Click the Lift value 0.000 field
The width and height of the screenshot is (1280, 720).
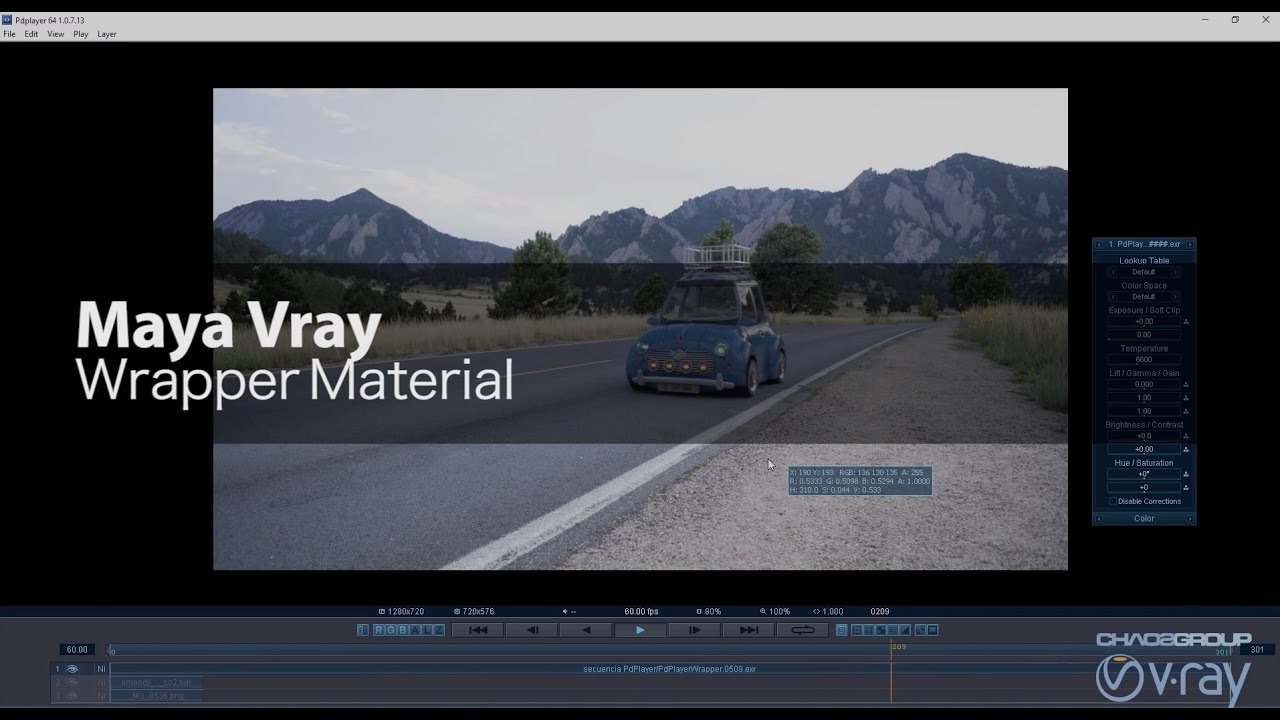[1144, 385]
